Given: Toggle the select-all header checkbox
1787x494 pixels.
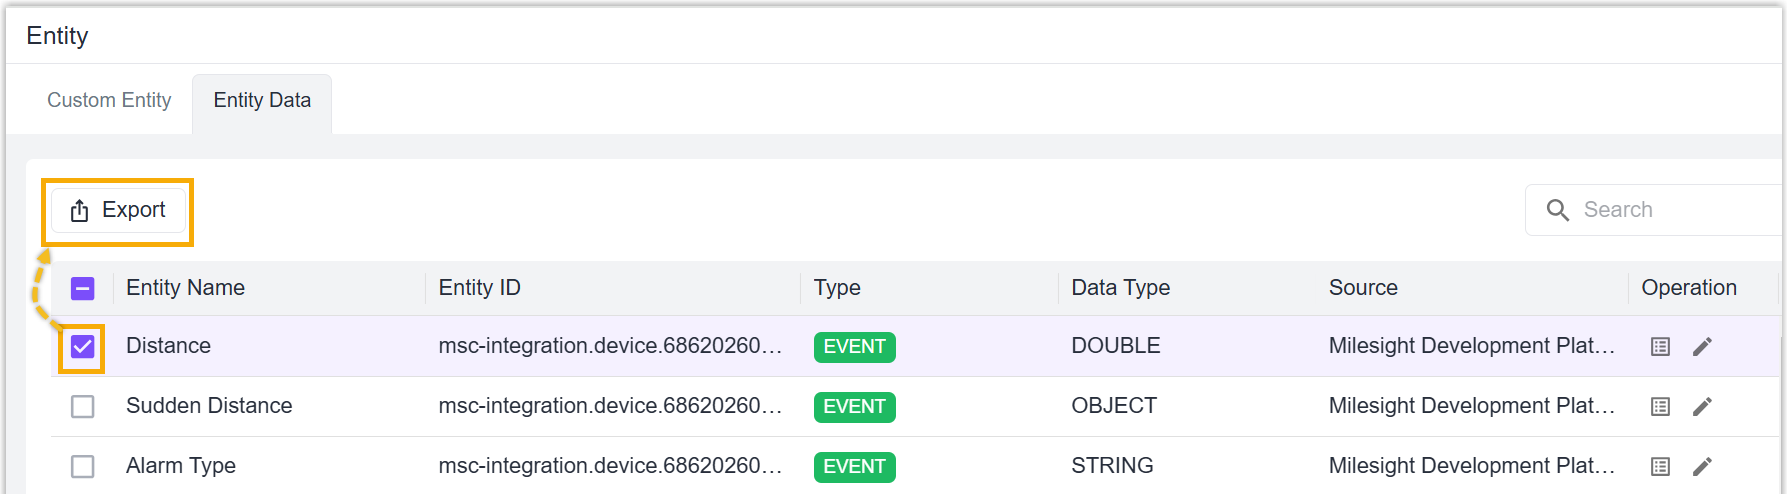Looking at the screenshot, I should point(83,289).
